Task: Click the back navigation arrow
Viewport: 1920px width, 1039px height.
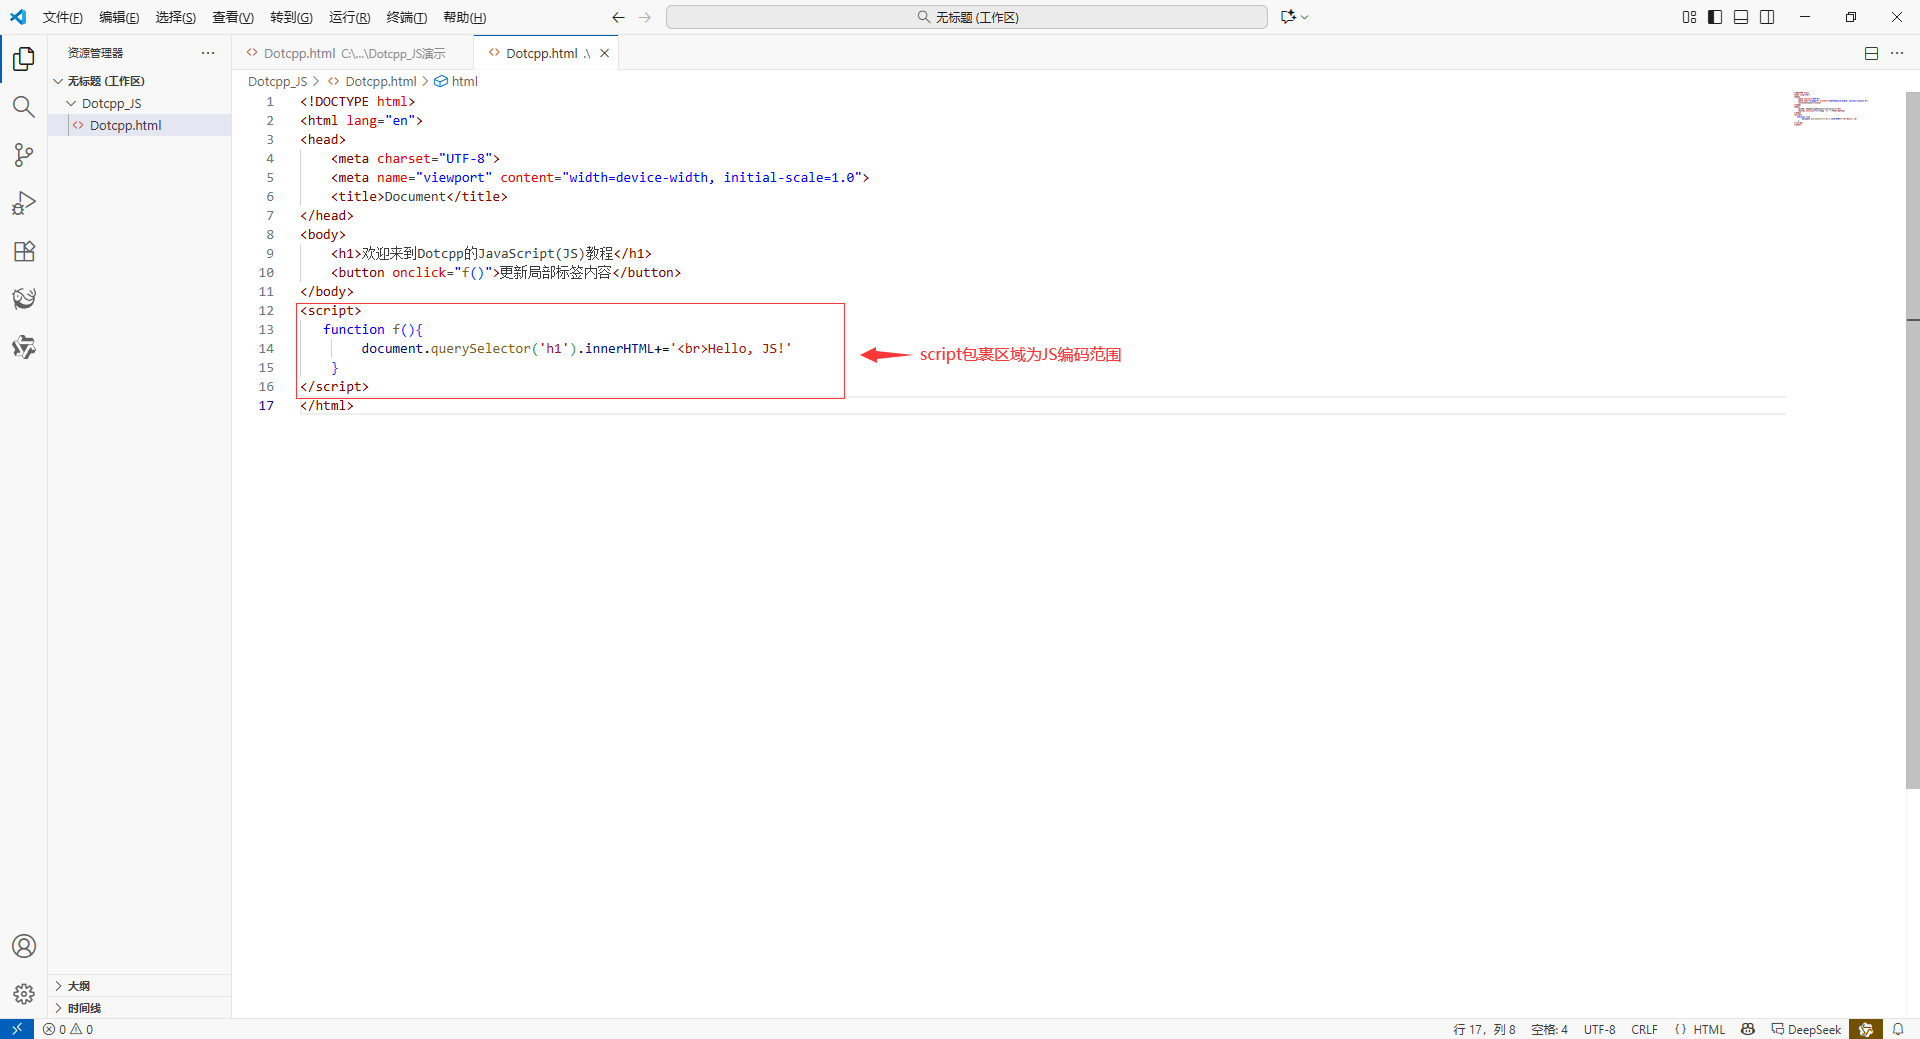Action: tap(618, 17)
